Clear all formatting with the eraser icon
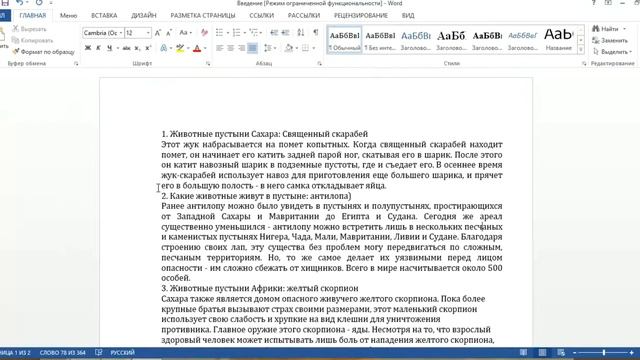The image size is (640, 360). pyautogui.click(x=204, y=33)
